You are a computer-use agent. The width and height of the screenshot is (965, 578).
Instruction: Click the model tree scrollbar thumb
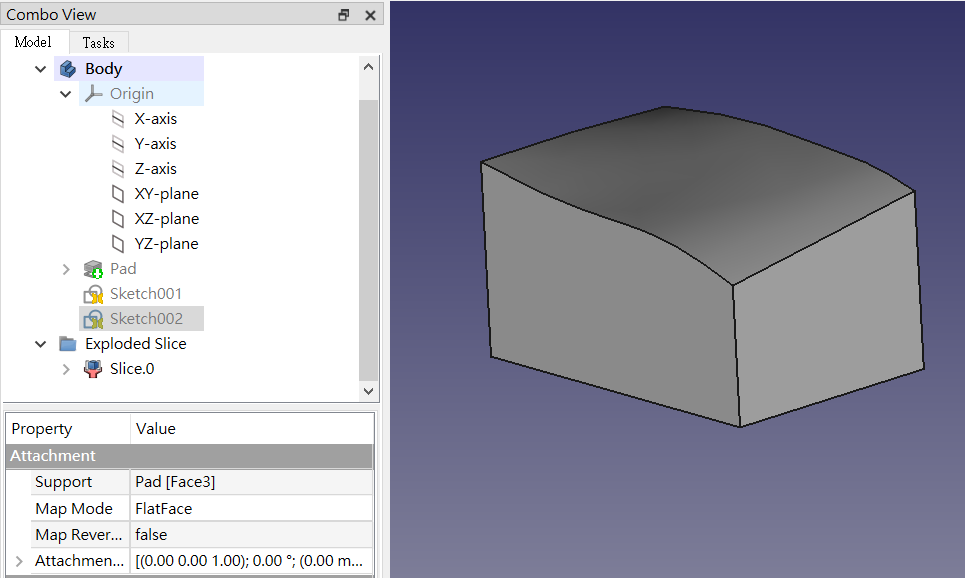tap(369, 240)
